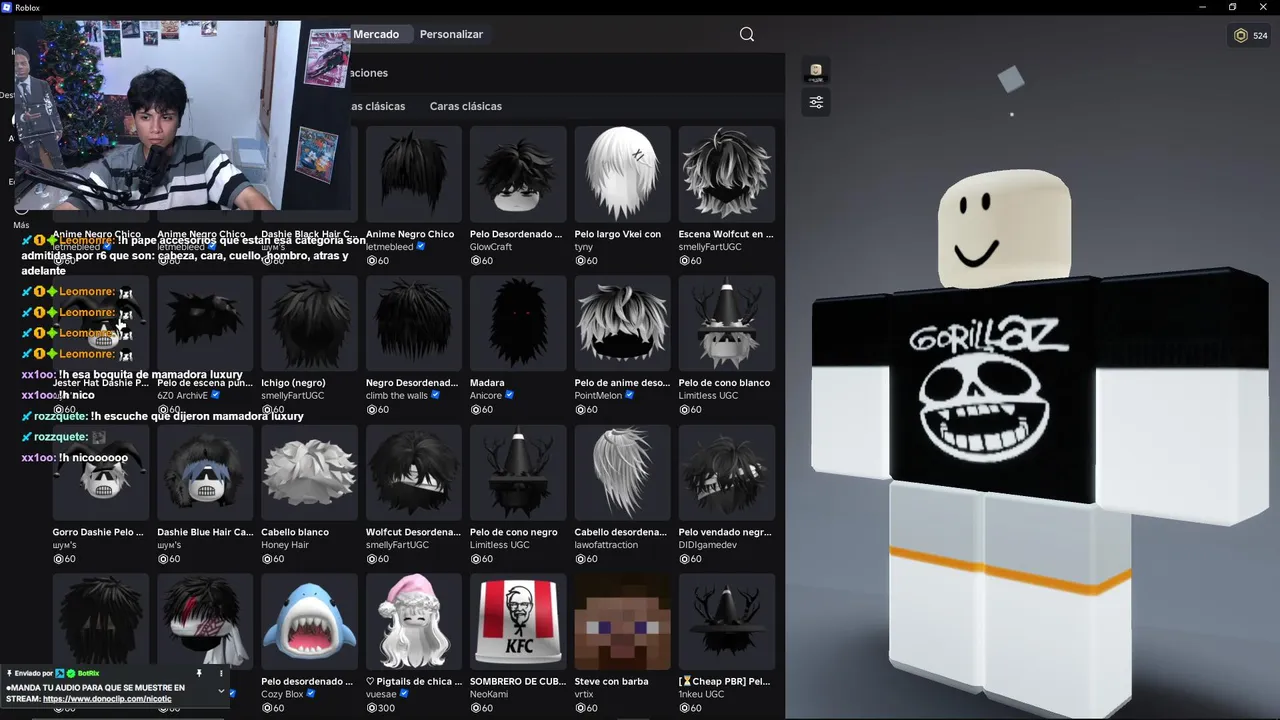1280x720 pixels.
Task: Click the avatar preview thumbnail icon above sliders
Action: 816,71
